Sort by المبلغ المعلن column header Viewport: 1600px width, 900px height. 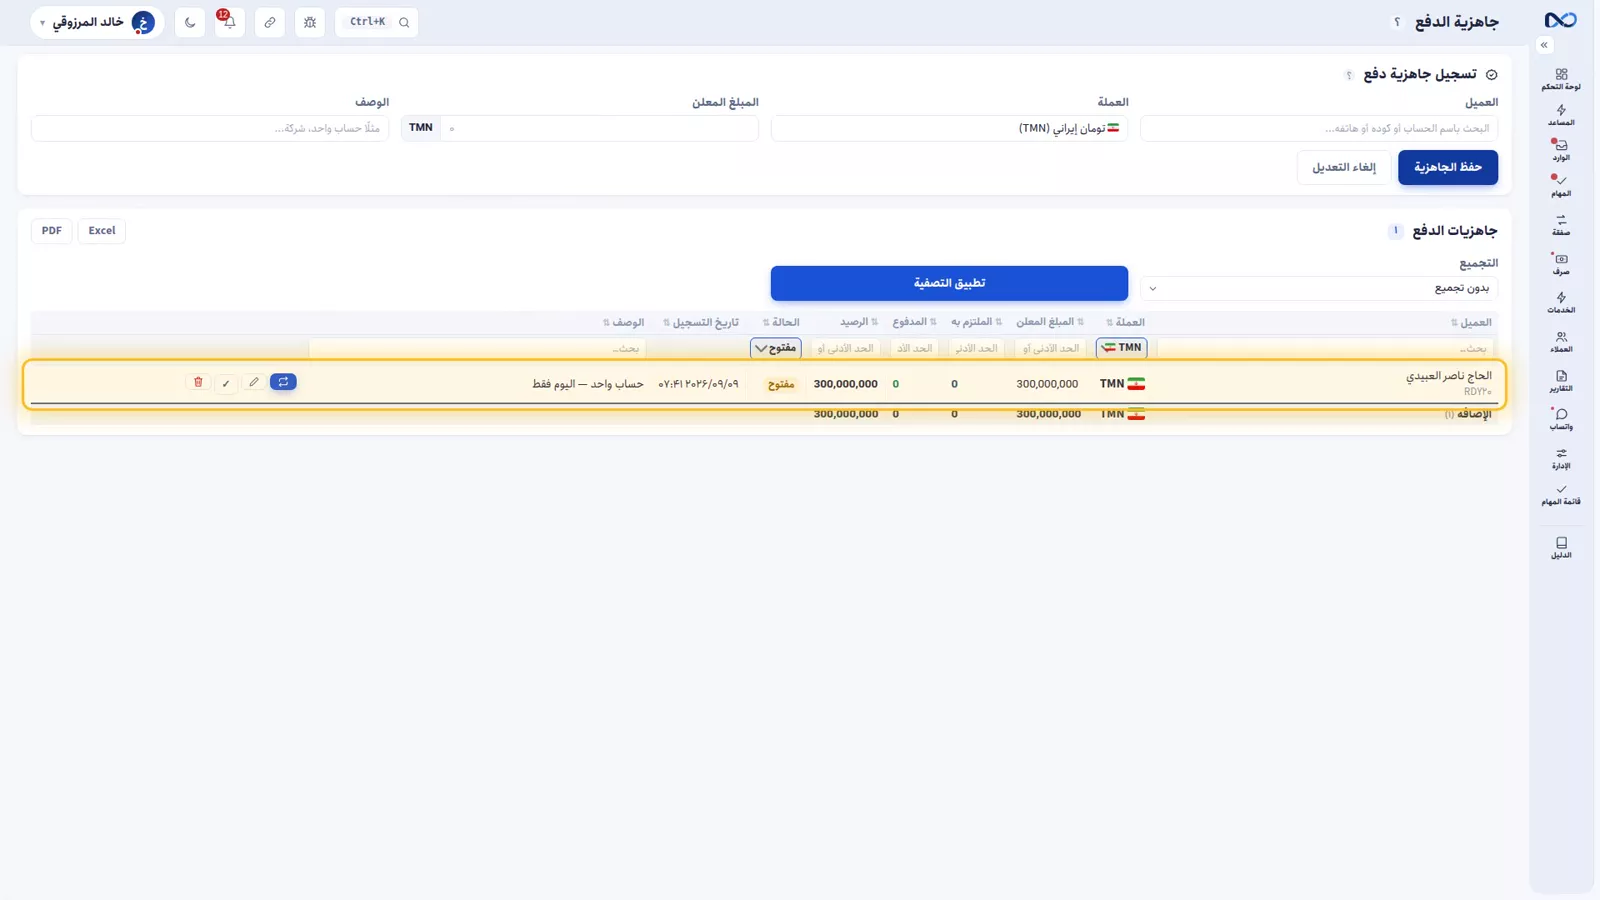[1050, 322]
